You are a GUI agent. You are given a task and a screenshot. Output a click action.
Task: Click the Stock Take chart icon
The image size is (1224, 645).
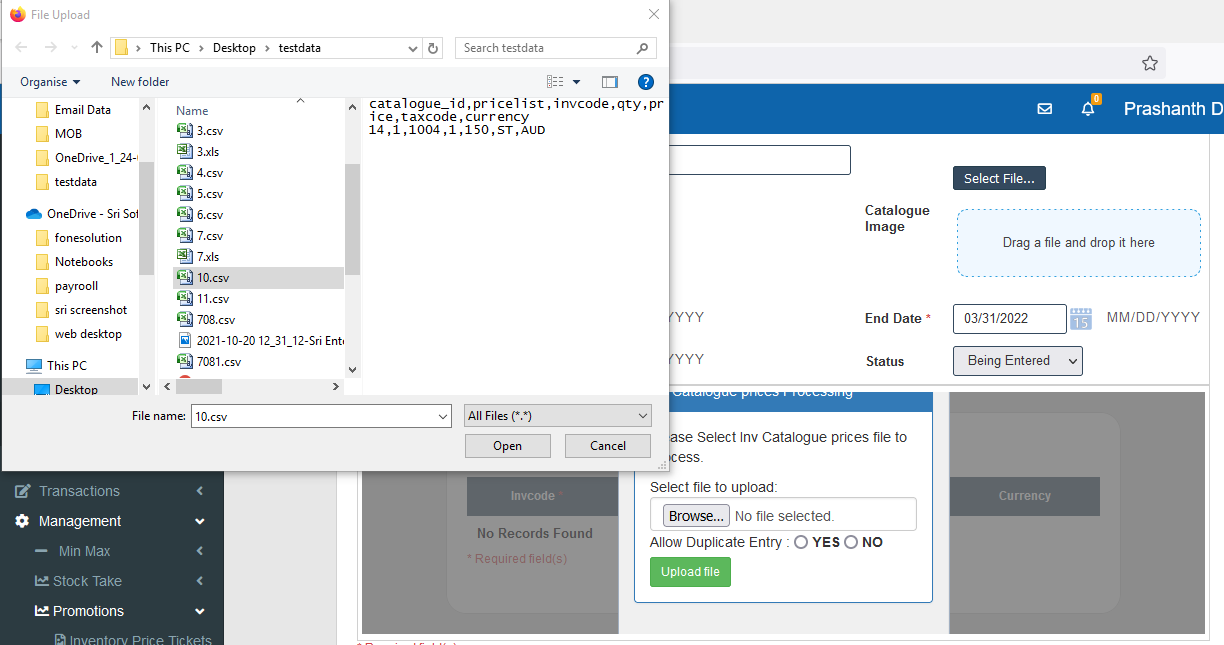coord(42,581)
